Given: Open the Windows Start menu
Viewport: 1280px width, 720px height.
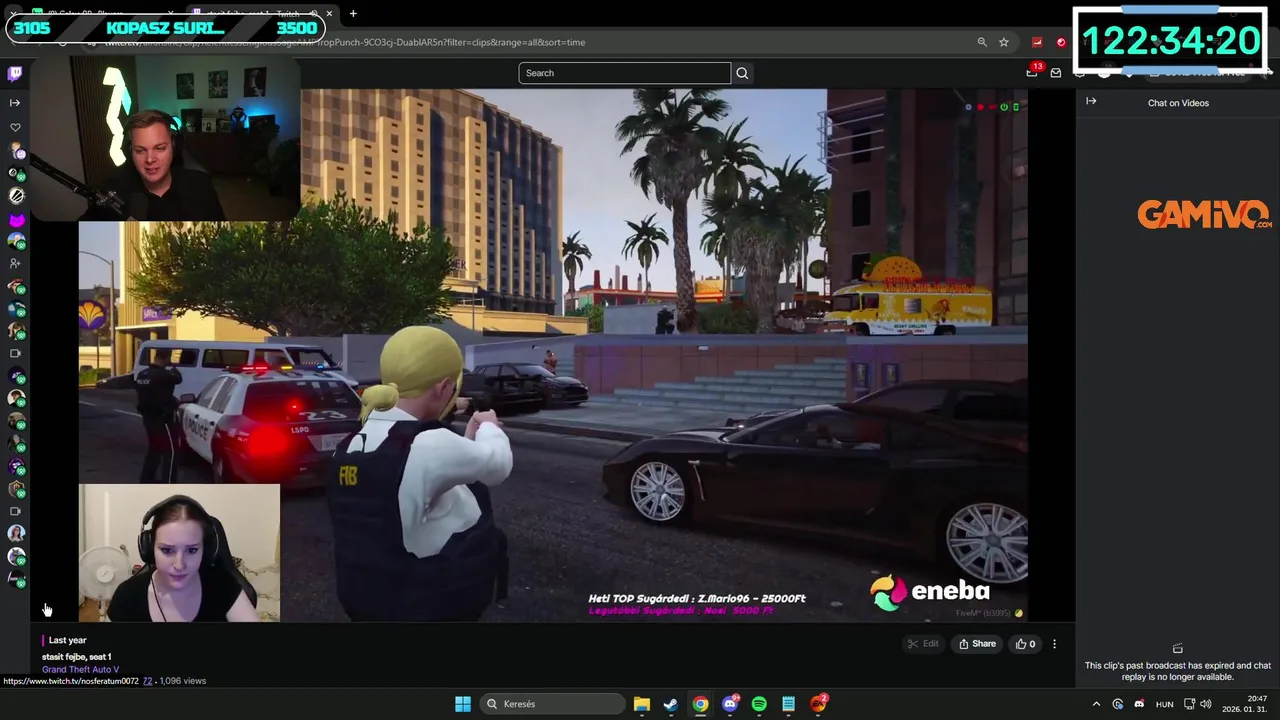Looking at the screenshot, I should pyautogui.click(x=463, y=704).
